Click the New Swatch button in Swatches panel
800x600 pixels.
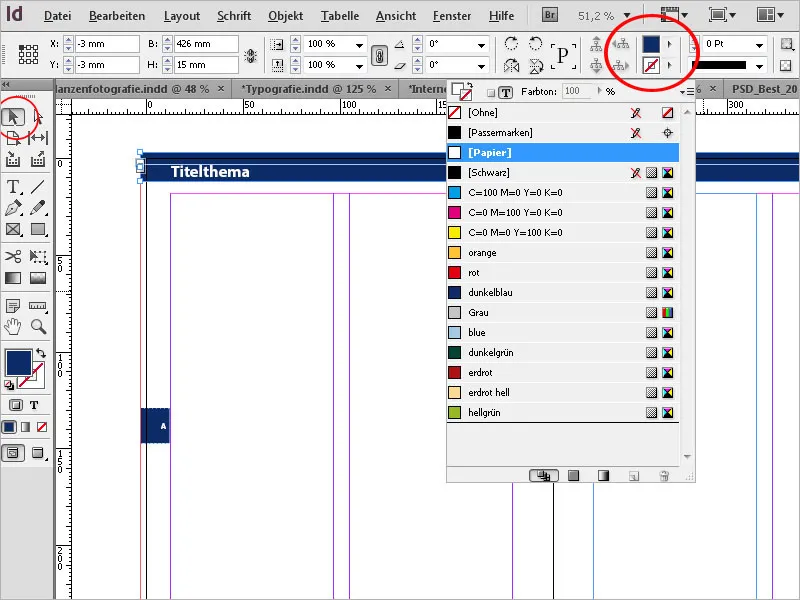tap(634, 476)
